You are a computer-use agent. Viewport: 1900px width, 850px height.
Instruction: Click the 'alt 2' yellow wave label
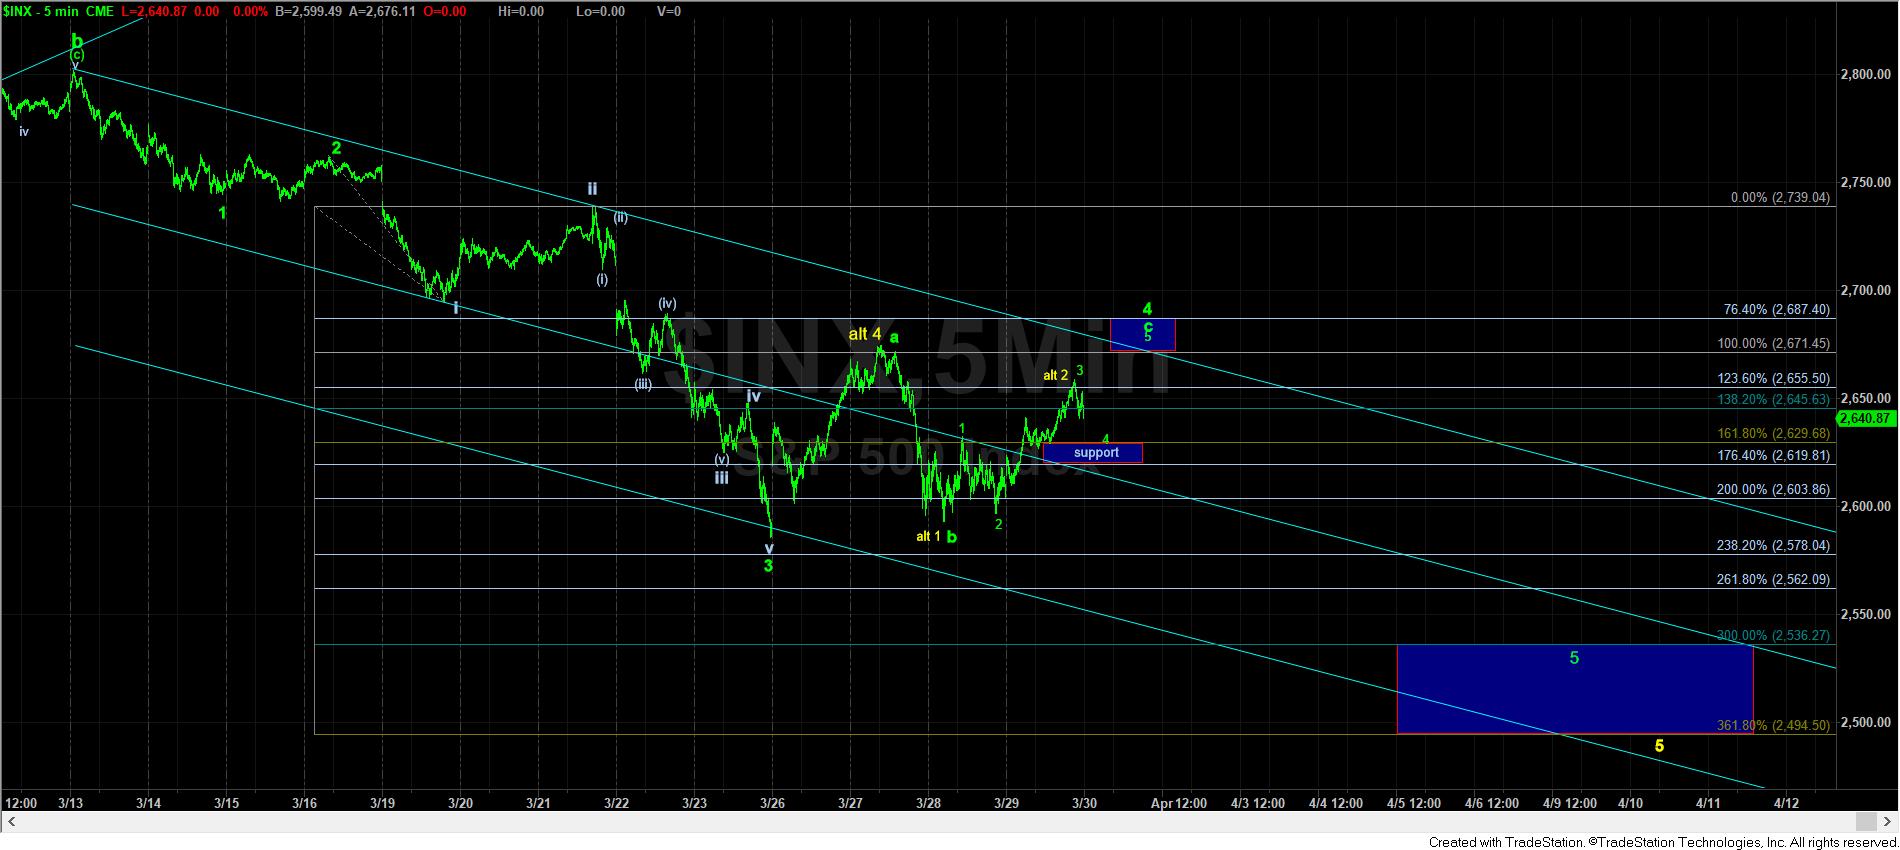[1055, 376]
